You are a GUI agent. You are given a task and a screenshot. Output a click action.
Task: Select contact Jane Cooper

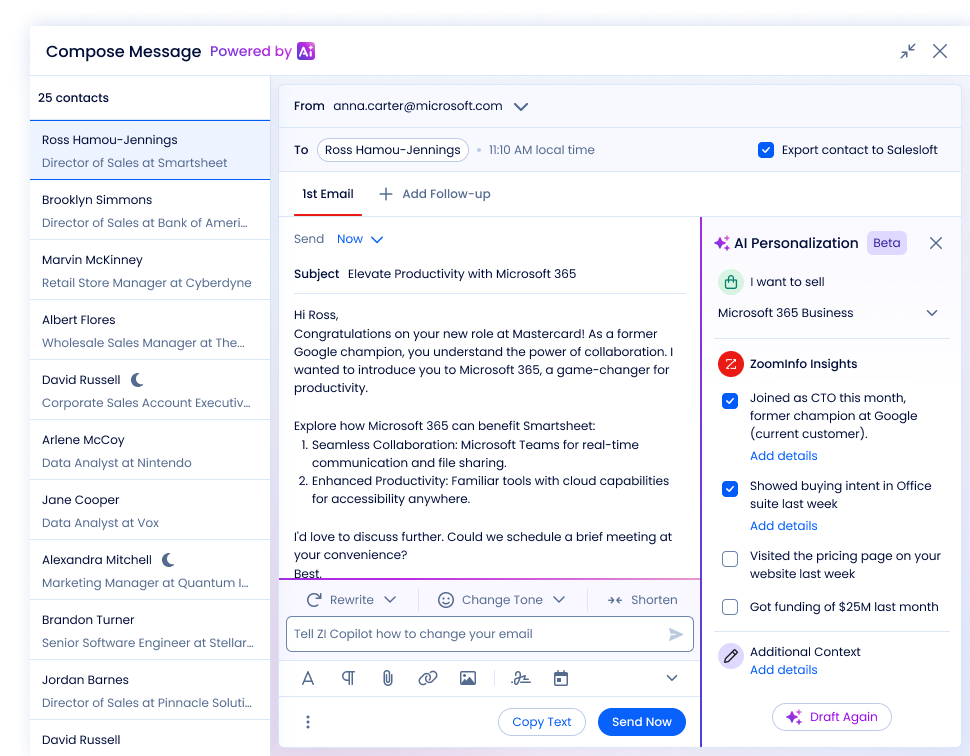150,510
